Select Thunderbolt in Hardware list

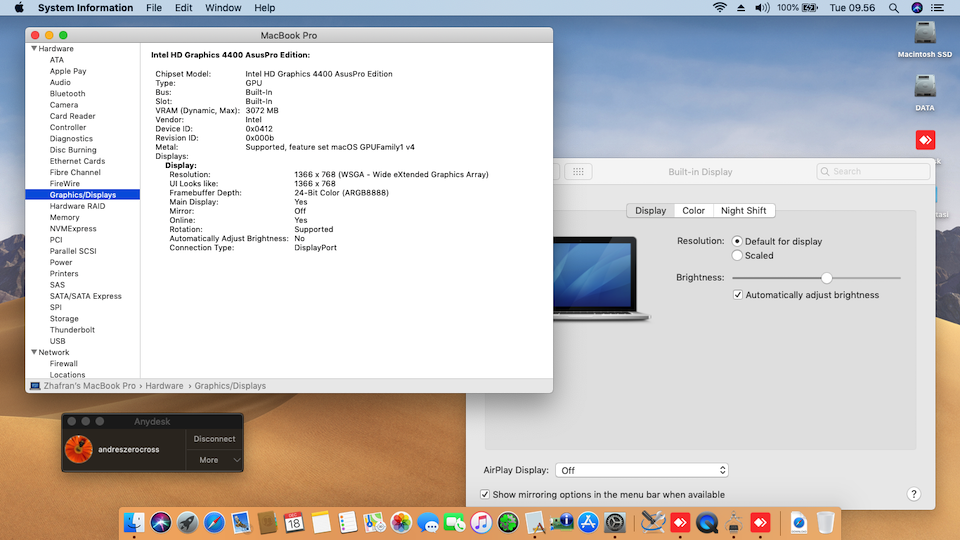(72, 330)
